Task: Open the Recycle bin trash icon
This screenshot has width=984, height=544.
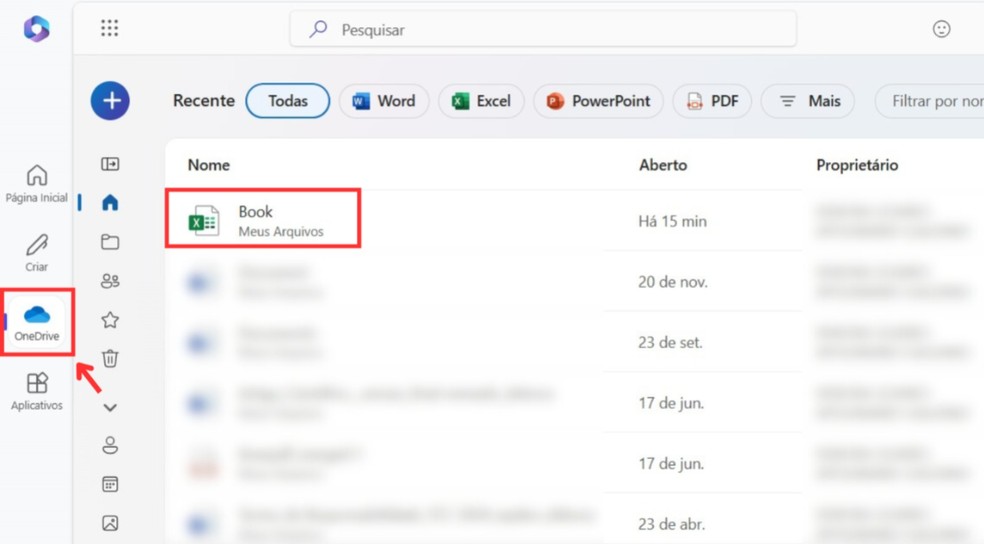Action: pyautogui.click(x=110, y=358)
